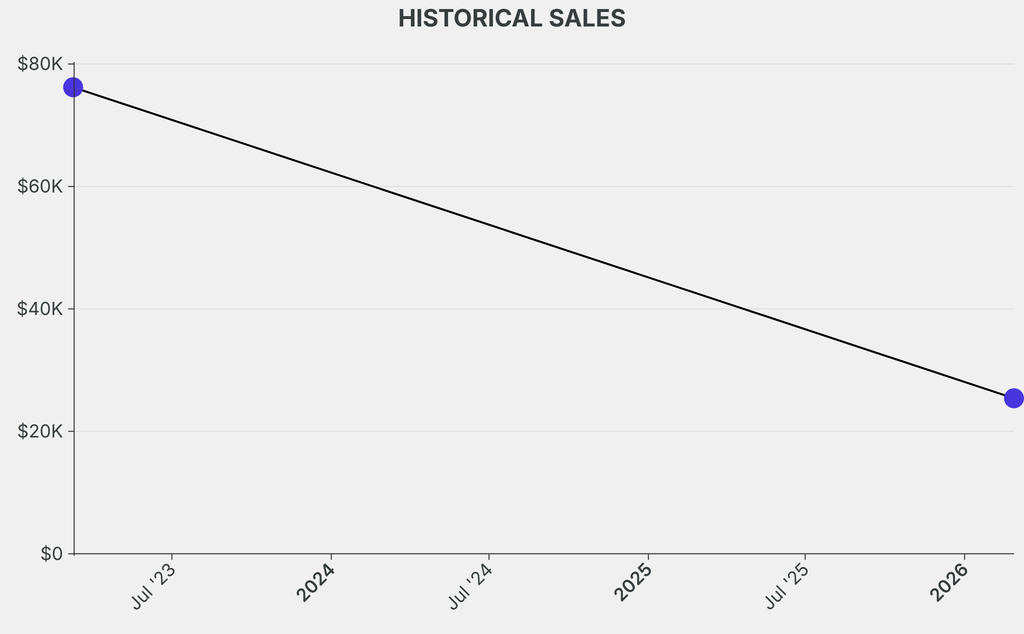
Task: Click the black sales trend line
Action: (543, 243)
